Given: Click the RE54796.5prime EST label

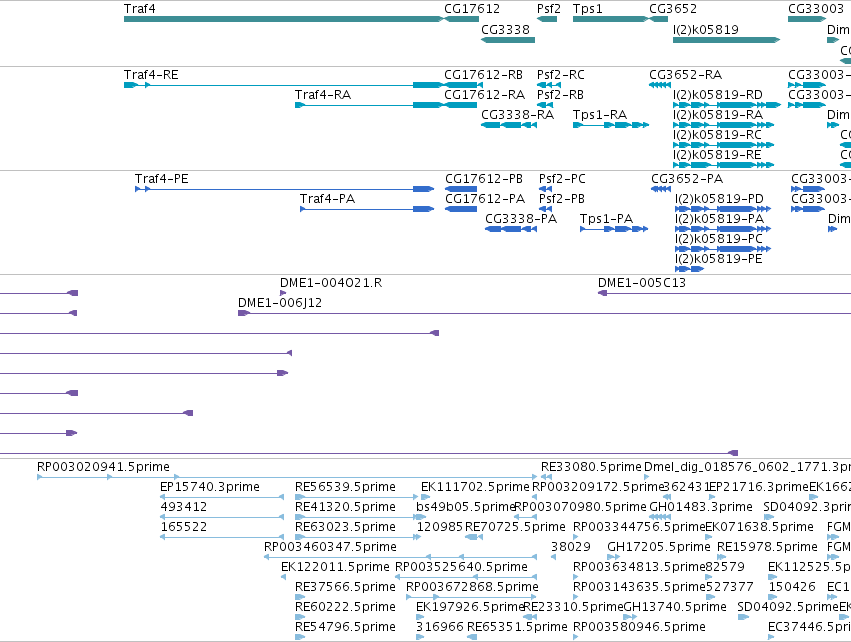Looking at the screenshot, I should tap(345, 627).
